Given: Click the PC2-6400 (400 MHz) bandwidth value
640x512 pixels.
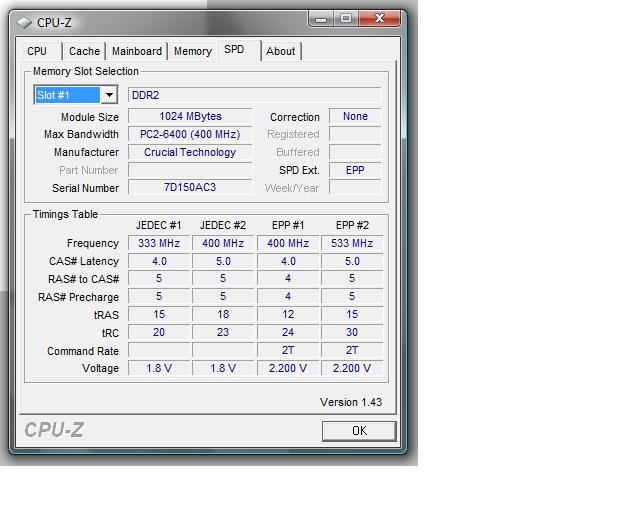Looking at the screenshot, I should pos(190,134).
